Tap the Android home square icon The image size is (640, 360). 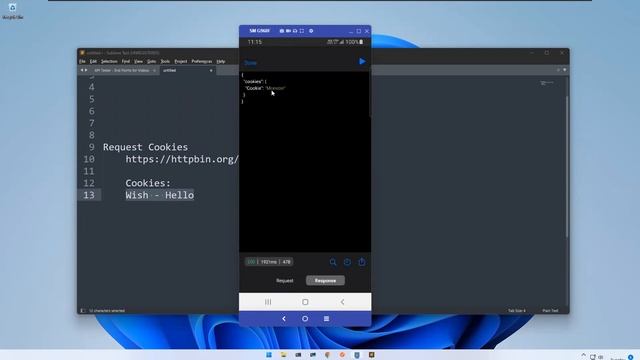(x=305, y=302)
